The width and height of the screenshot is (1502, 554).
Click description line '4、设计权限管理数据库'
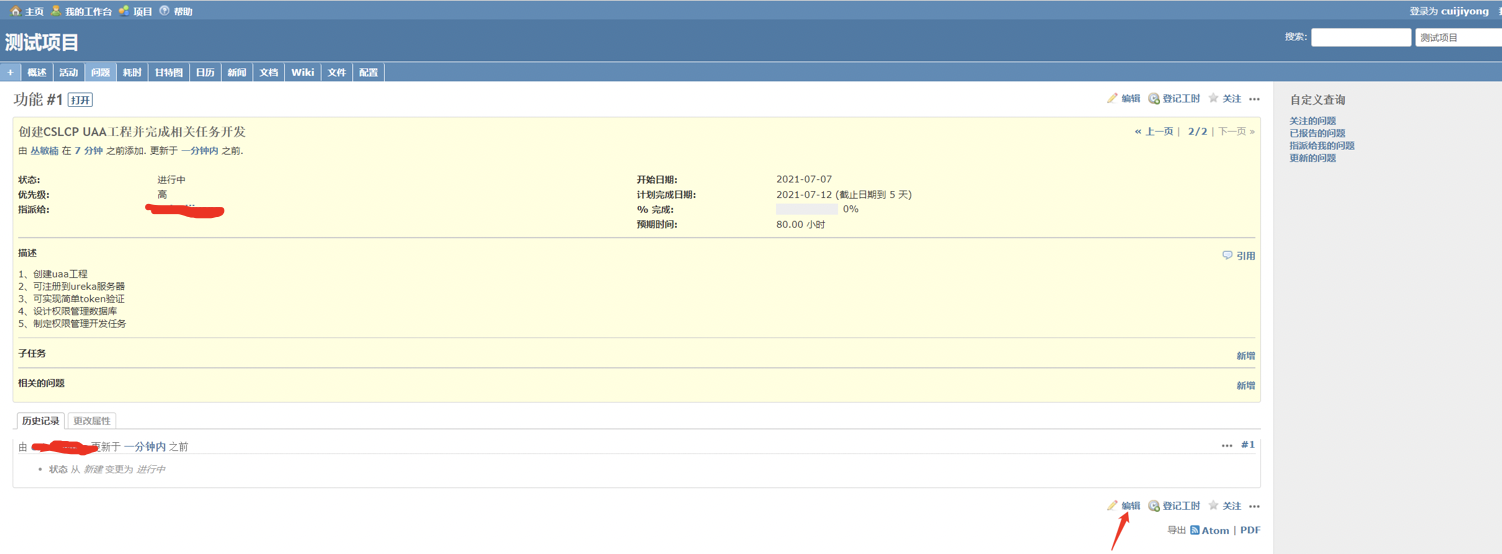click(68, 312)
